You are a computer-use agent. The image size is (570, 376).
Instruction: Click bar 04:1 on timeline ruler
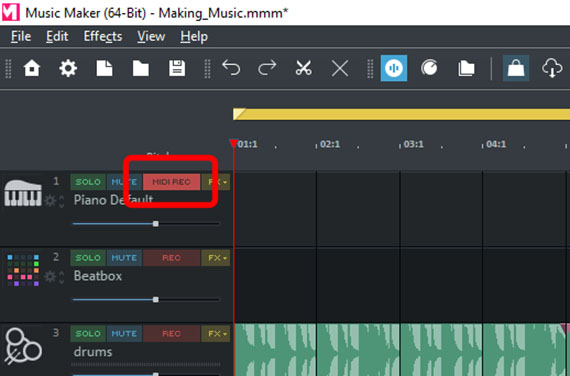tap(496, 144)
